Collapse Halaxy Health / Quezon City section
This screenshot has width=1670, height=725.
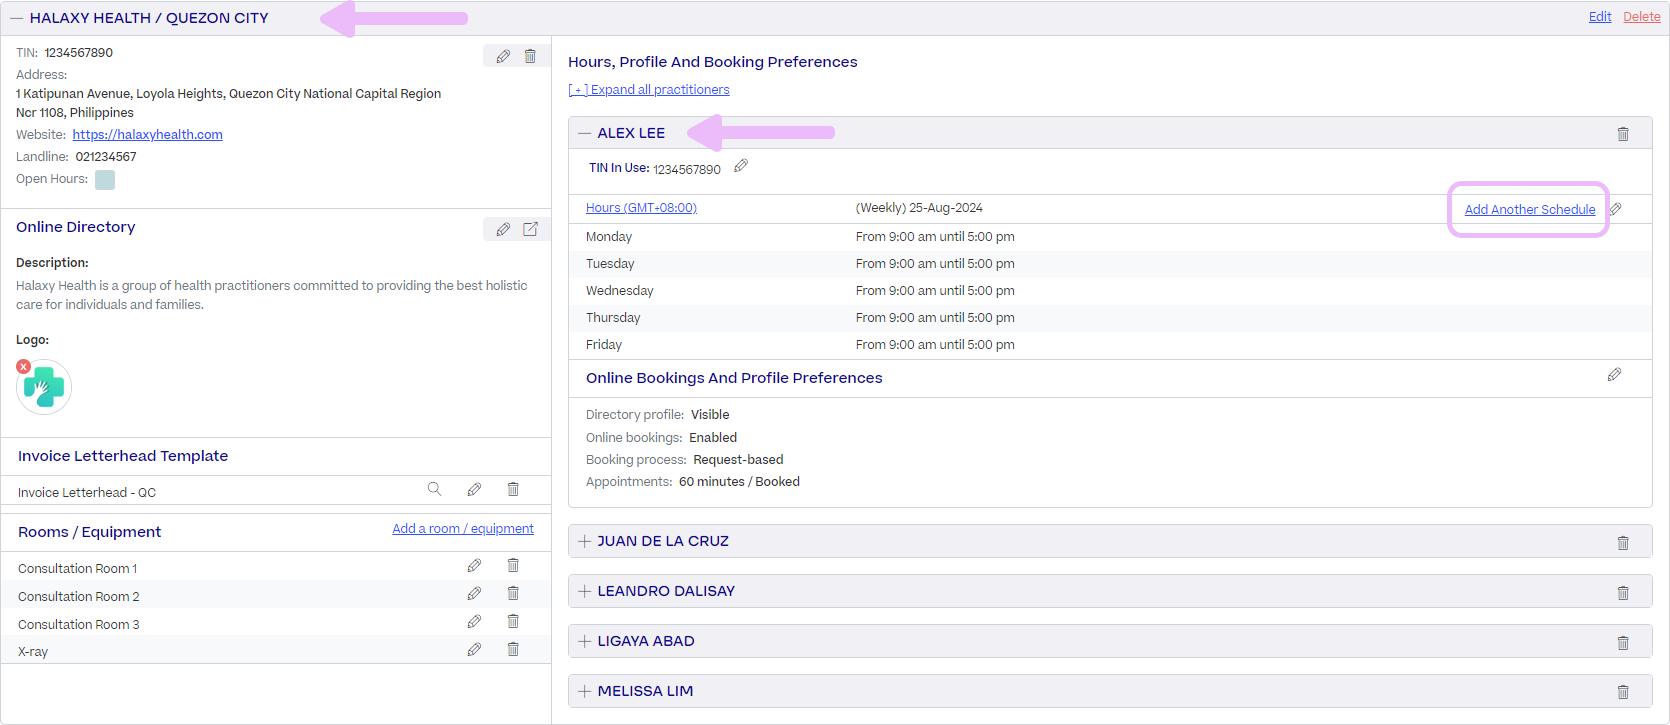pyautogui.click(x=17, y=18)
